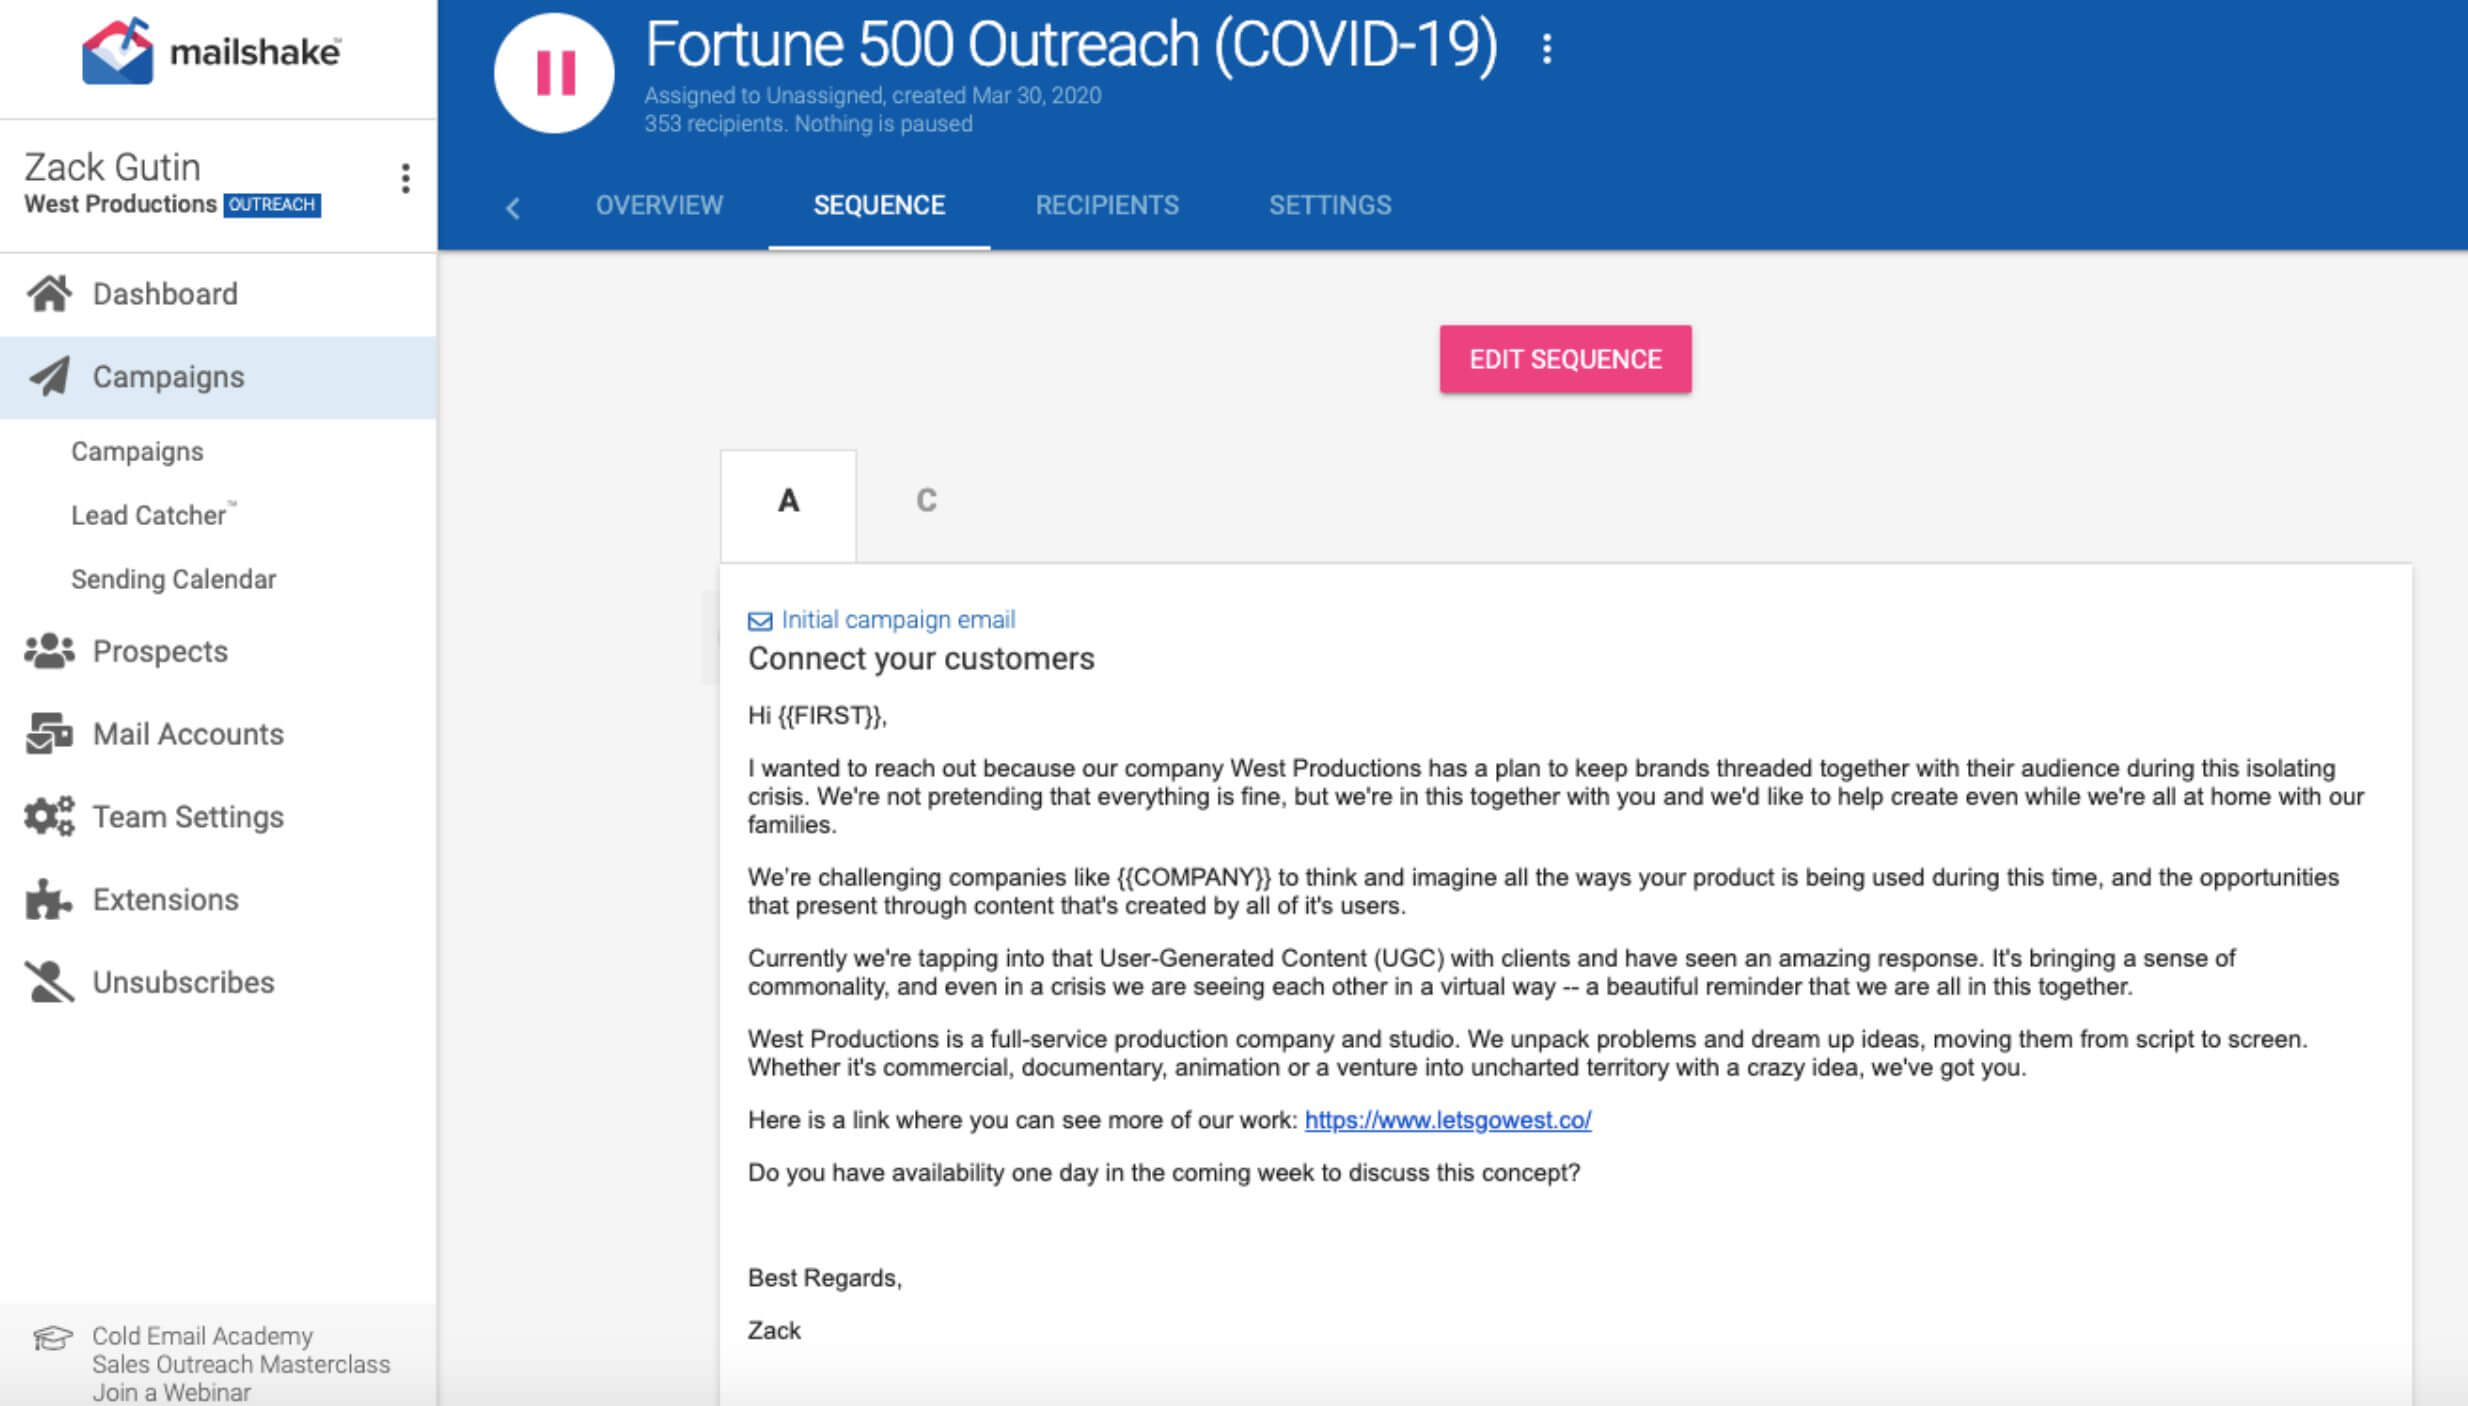Open the letsgowest.co link
The image size is (2468, 1406).
tap(1447, 1120)
